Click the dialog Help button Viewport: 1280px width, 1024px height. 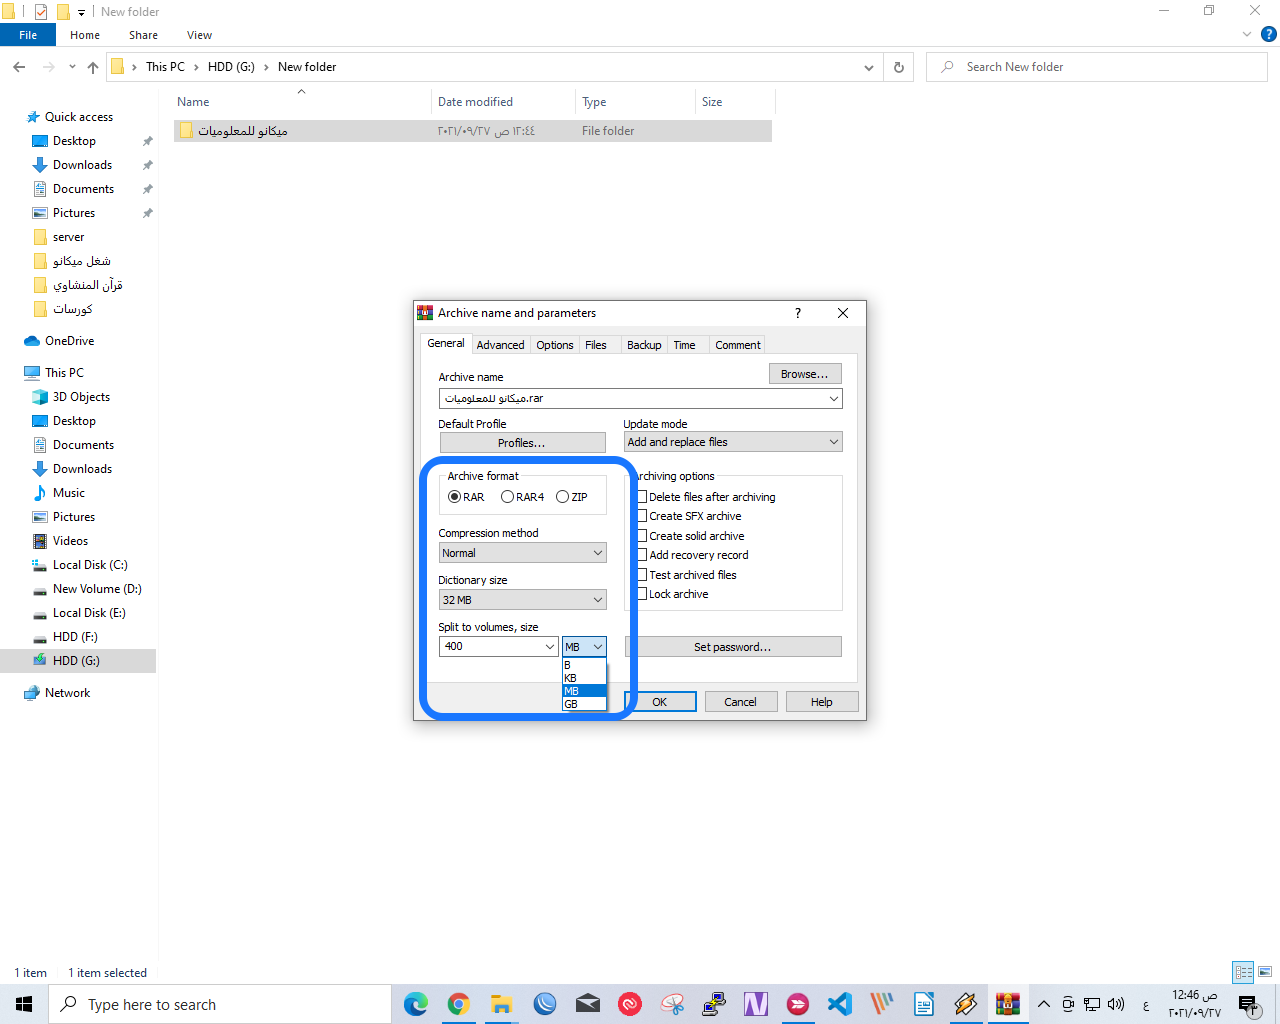click(822, 702)
